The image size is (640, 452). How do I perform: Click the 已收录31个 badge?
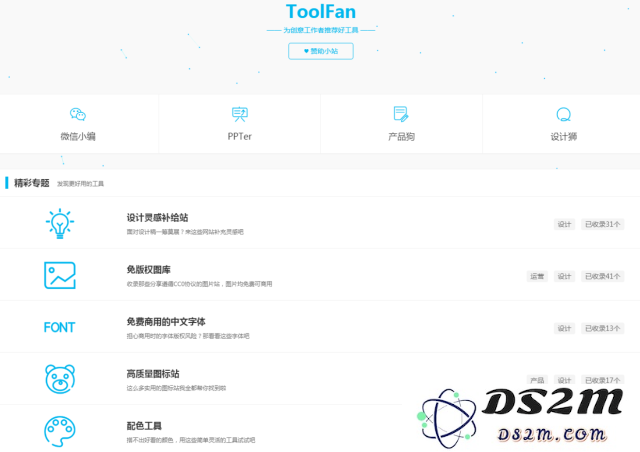602,224
